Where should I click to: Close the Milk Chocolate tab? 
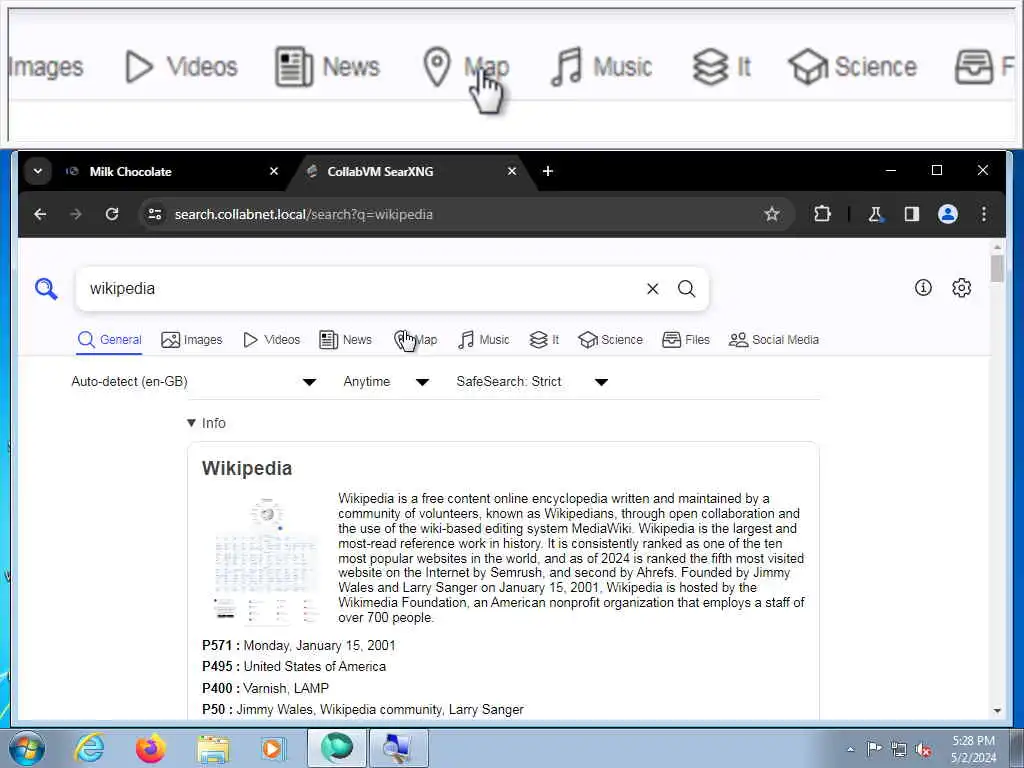(274, 171)
